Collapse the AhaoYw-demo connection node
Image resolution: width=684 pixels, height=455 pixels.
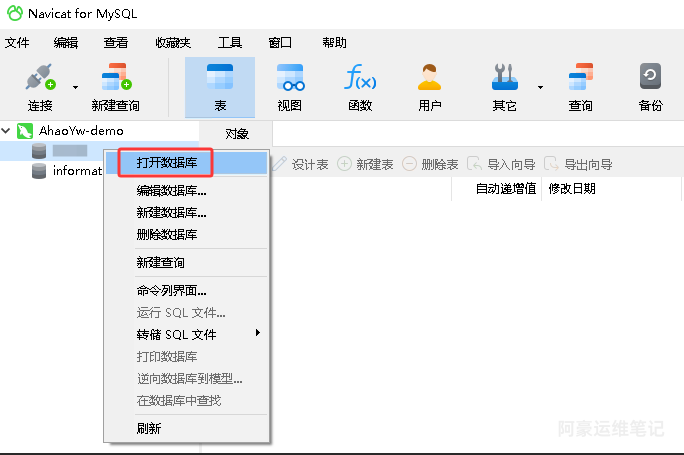pos(6,130)
